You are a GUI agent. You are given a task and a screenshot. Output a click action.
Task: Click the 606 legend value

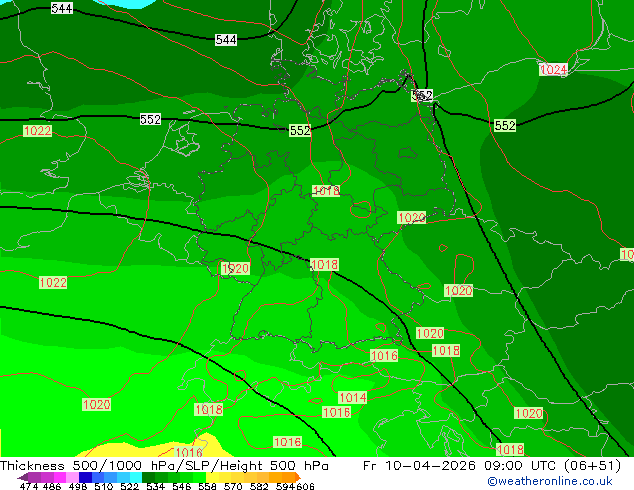(305, 486)
